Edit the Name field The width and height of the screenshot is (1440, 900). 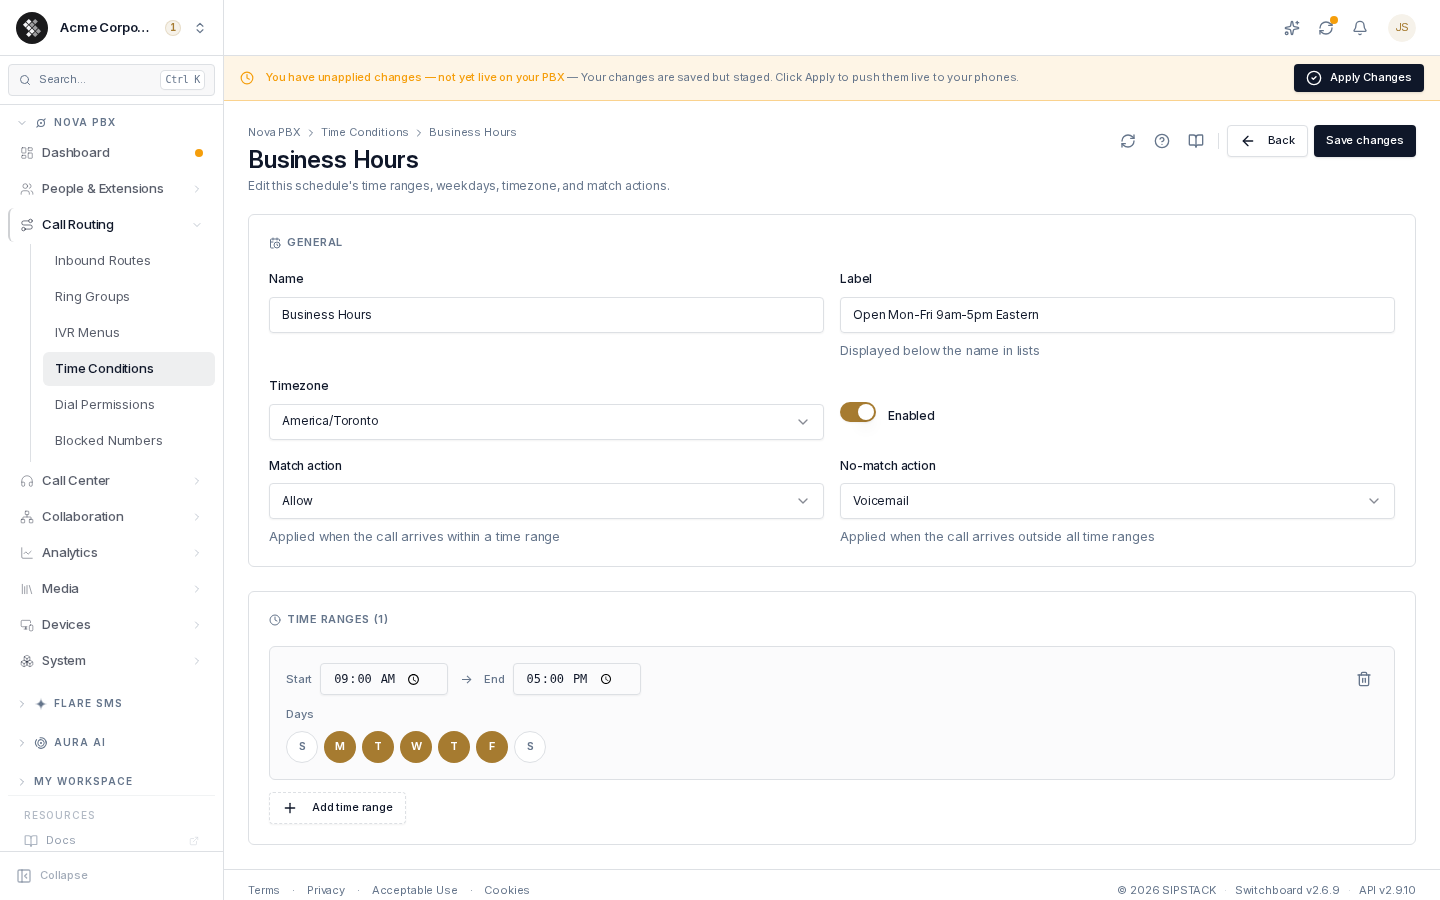[546, 315]
